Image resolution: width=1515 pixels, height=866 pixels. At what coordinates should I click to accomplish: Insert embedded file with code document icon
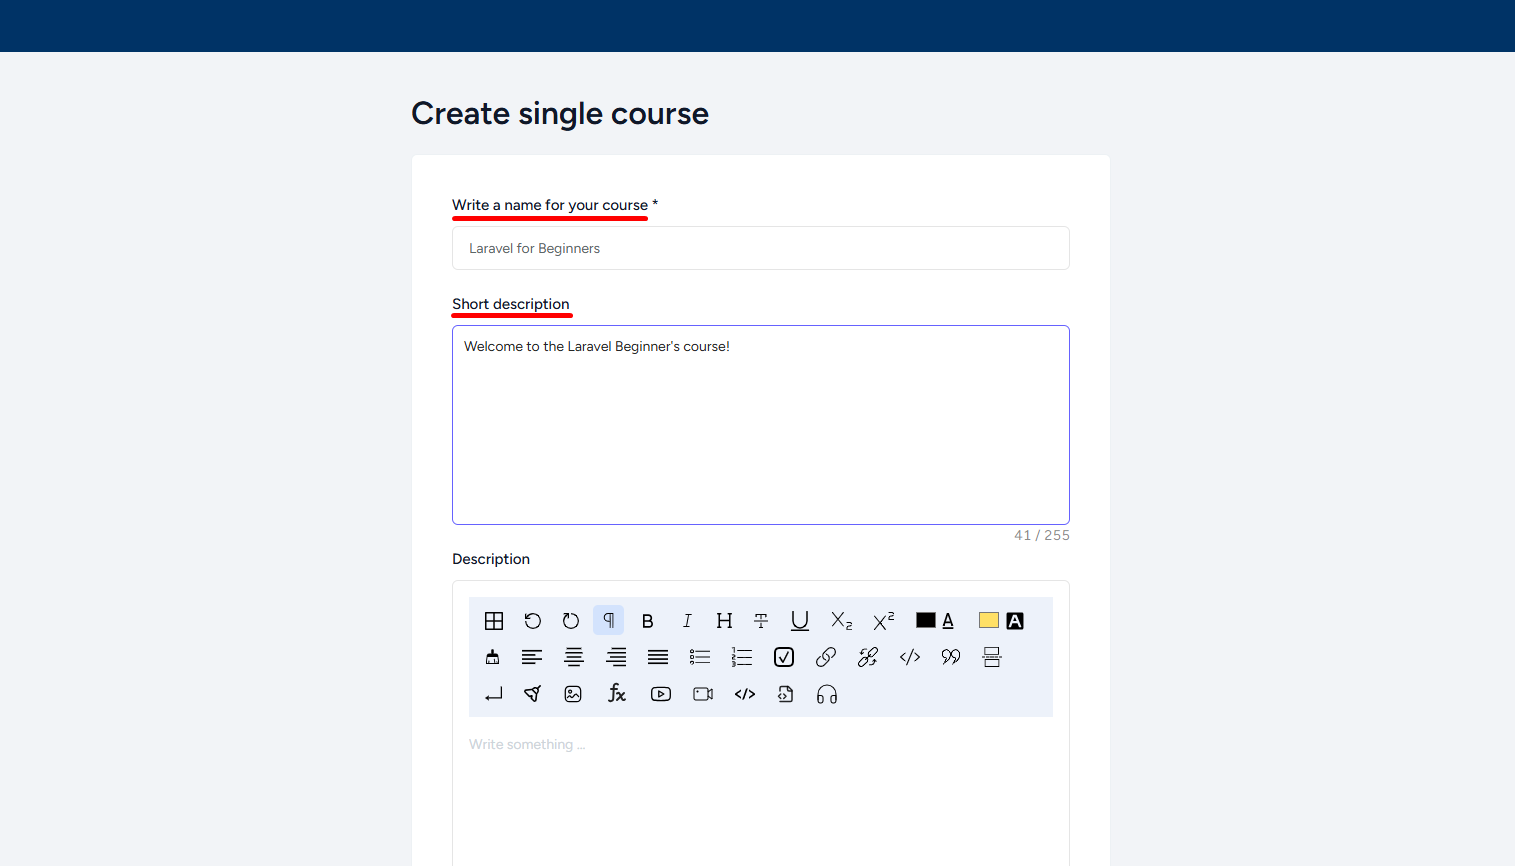click(x=786, y=694)
